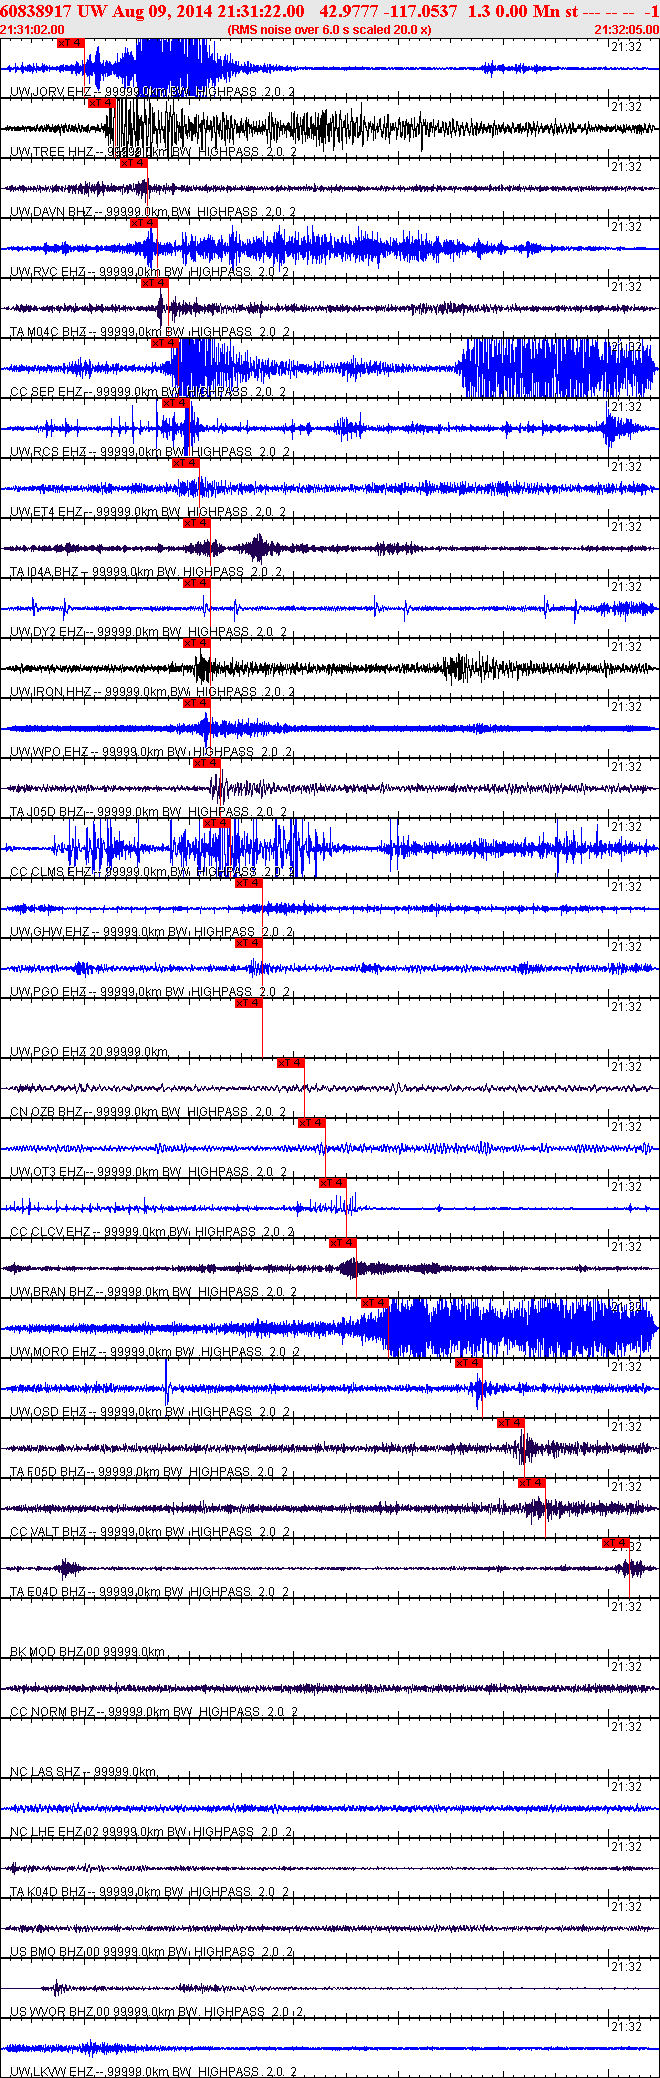This screenshot has width=660, height=2078.
Task: Click the CC.CLMS EHZ station label
Action: pos(50,872)
